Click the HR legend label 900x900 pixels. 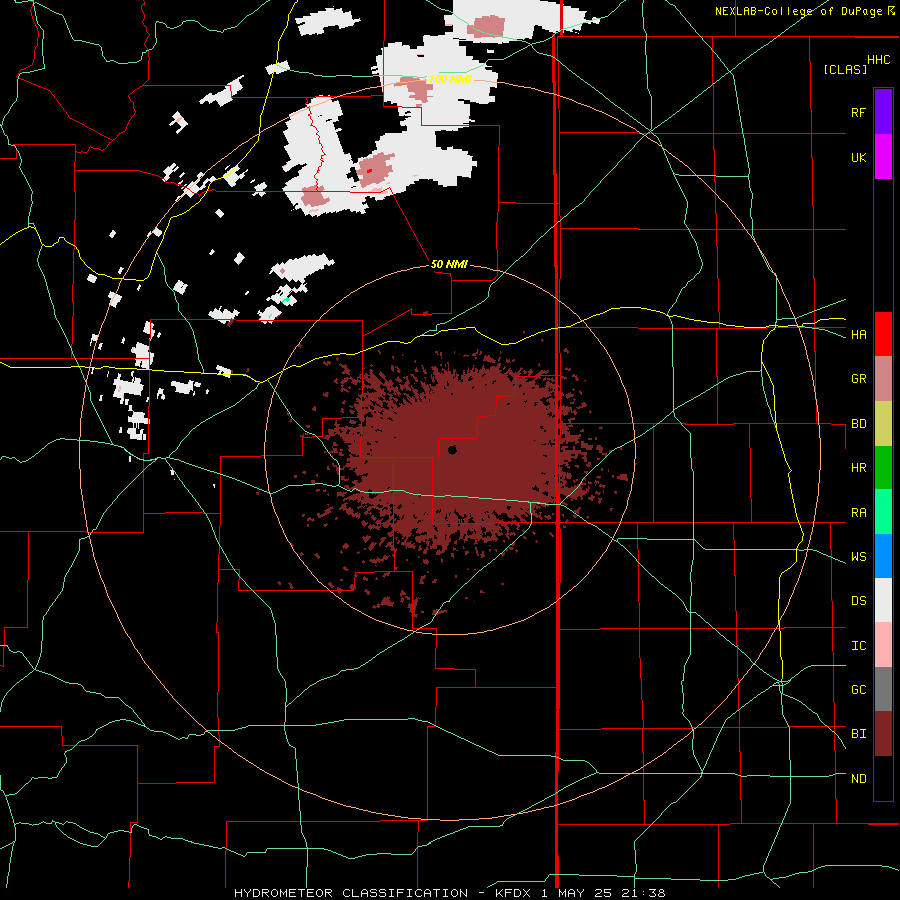click(858, 468)
